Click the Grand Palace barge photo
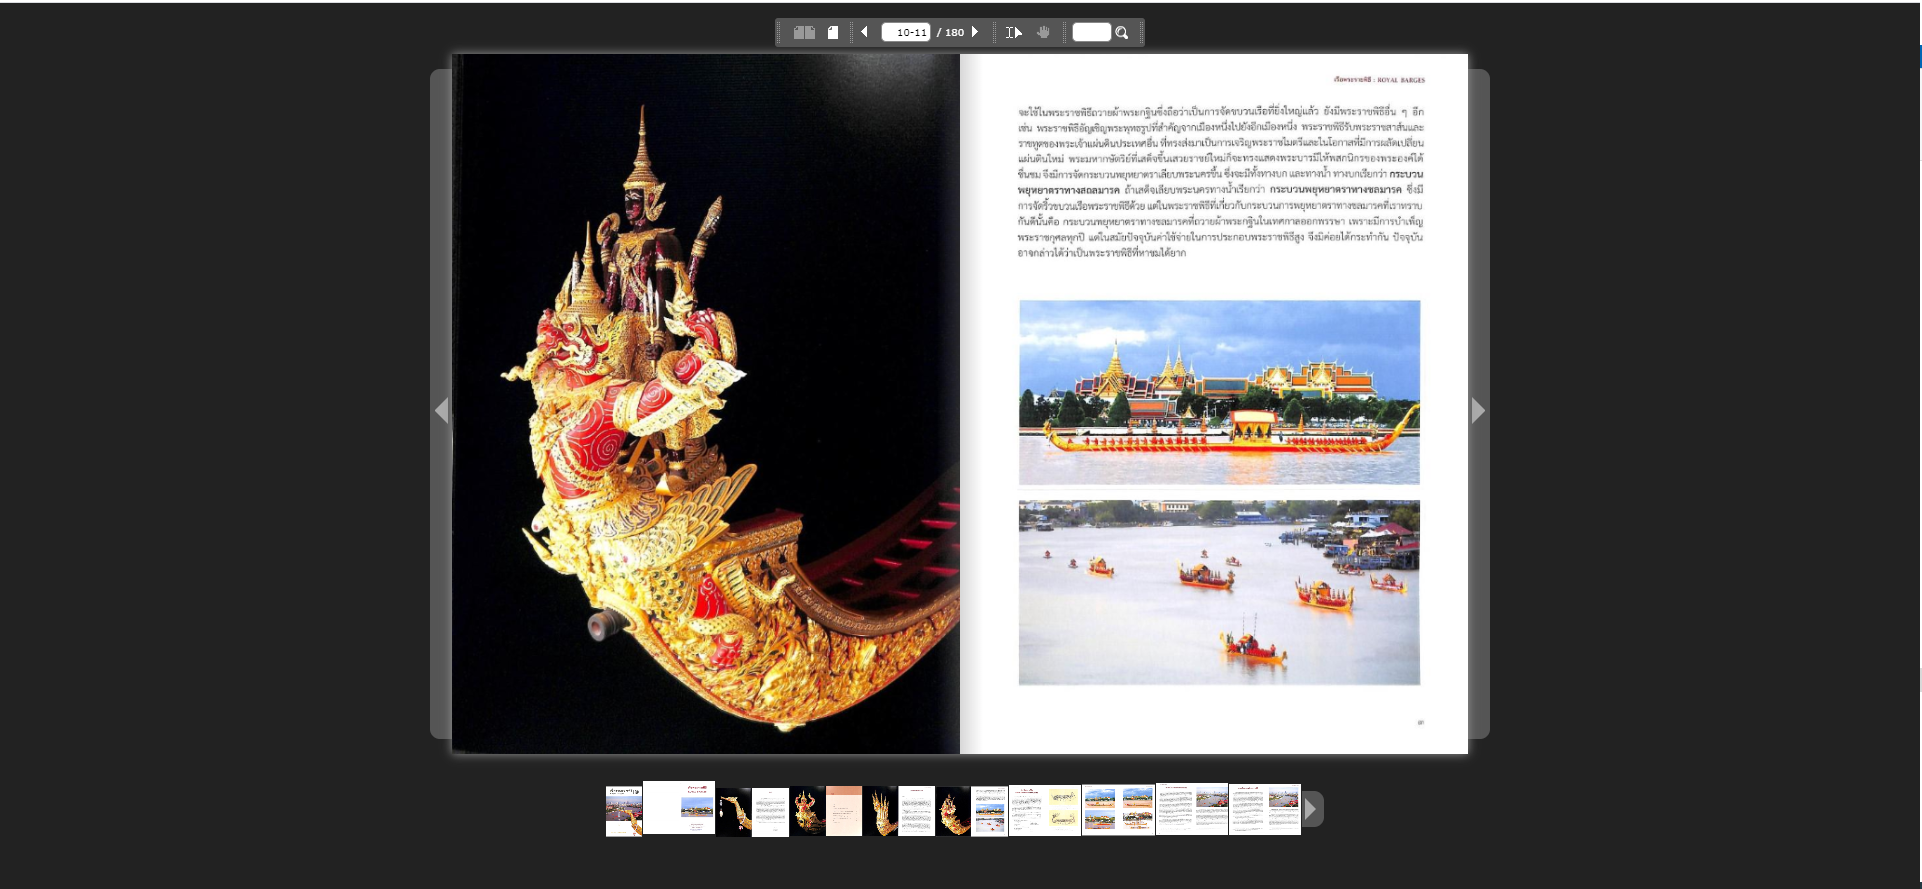1922x889 pixels. tap(1219, 392)
